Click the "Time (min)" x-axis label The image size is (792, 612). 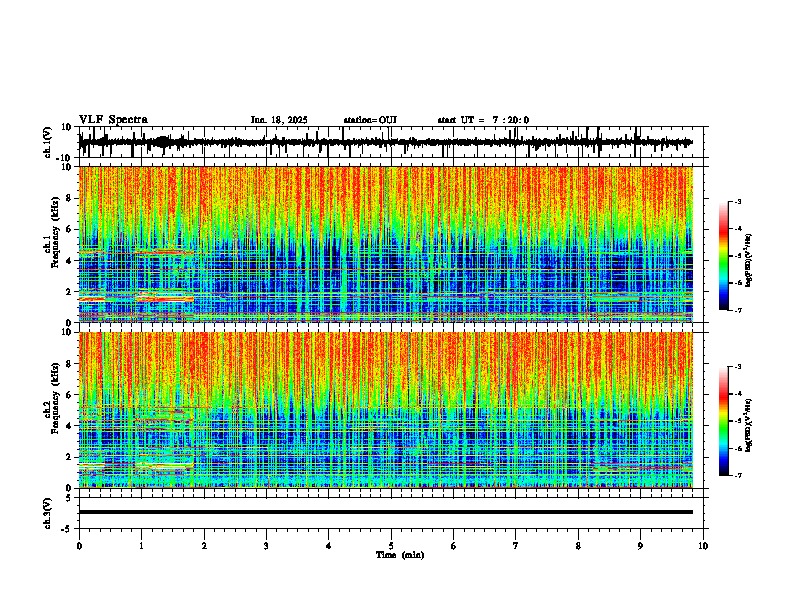[400, 555]
